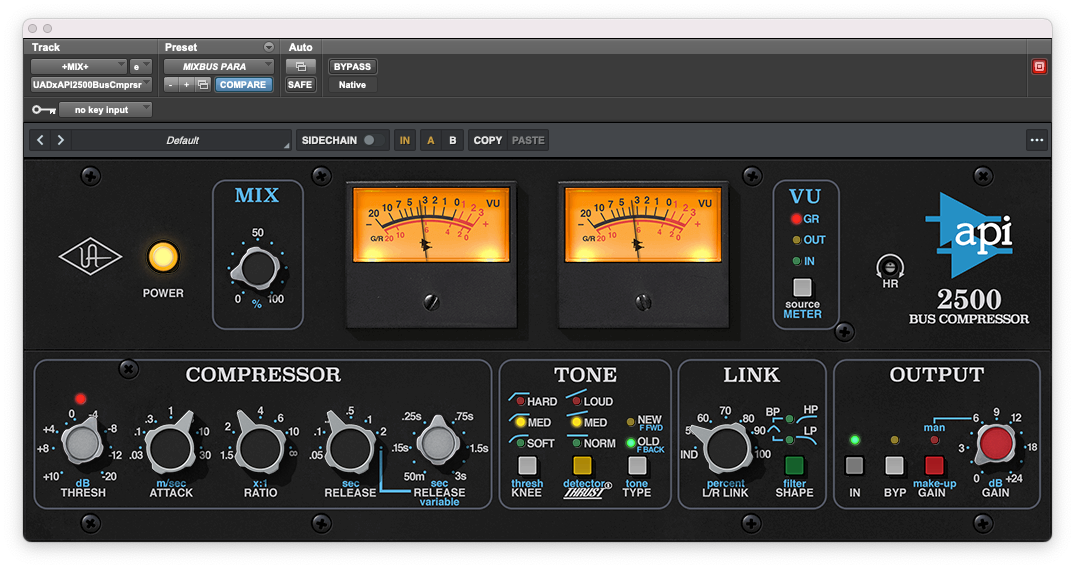Toggle the red make-up GAIN button
Image resolution: width=1075 pixels, height=569 pixels.
pyautogui.click(x=934, y=465)
